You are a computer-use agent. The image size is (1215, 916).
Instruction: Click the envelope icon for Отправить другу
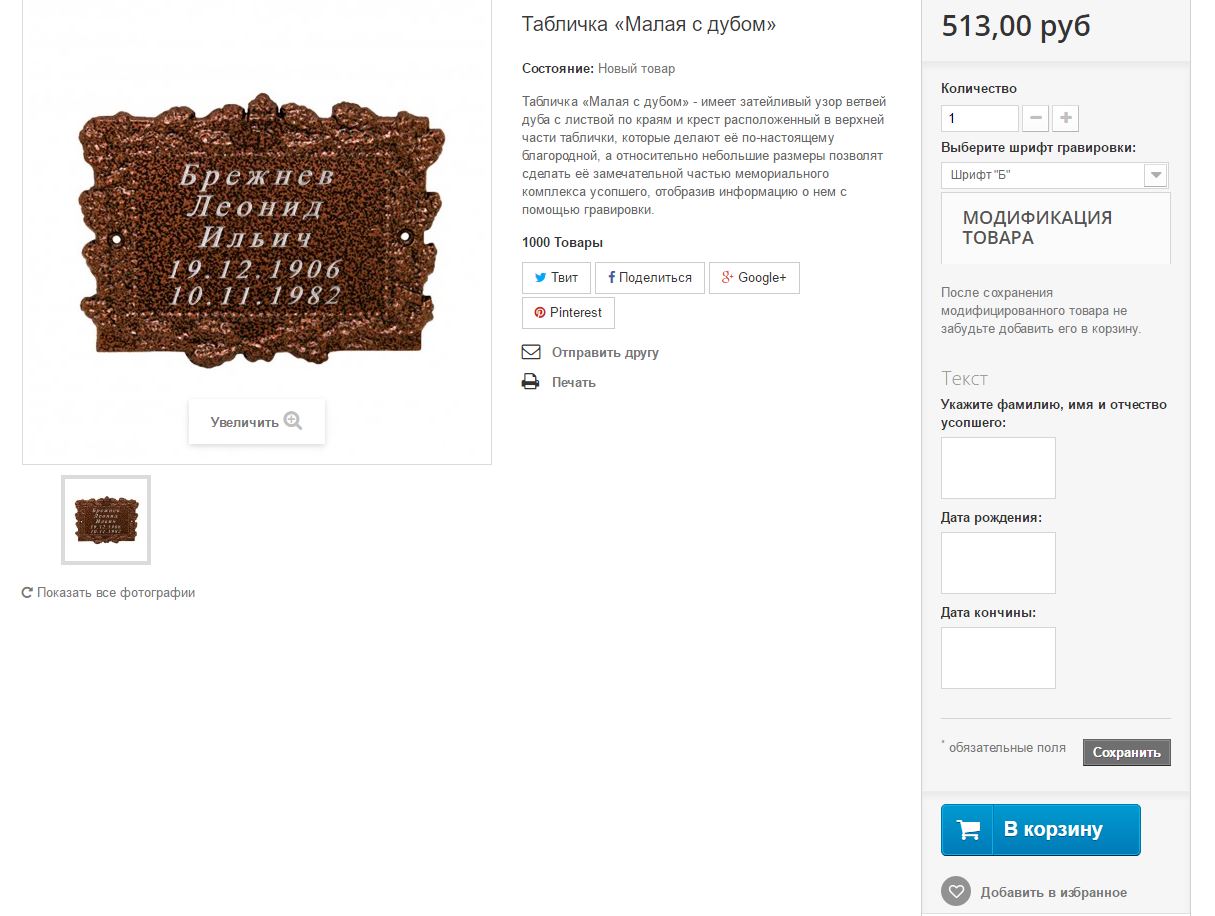coord(531,352)
